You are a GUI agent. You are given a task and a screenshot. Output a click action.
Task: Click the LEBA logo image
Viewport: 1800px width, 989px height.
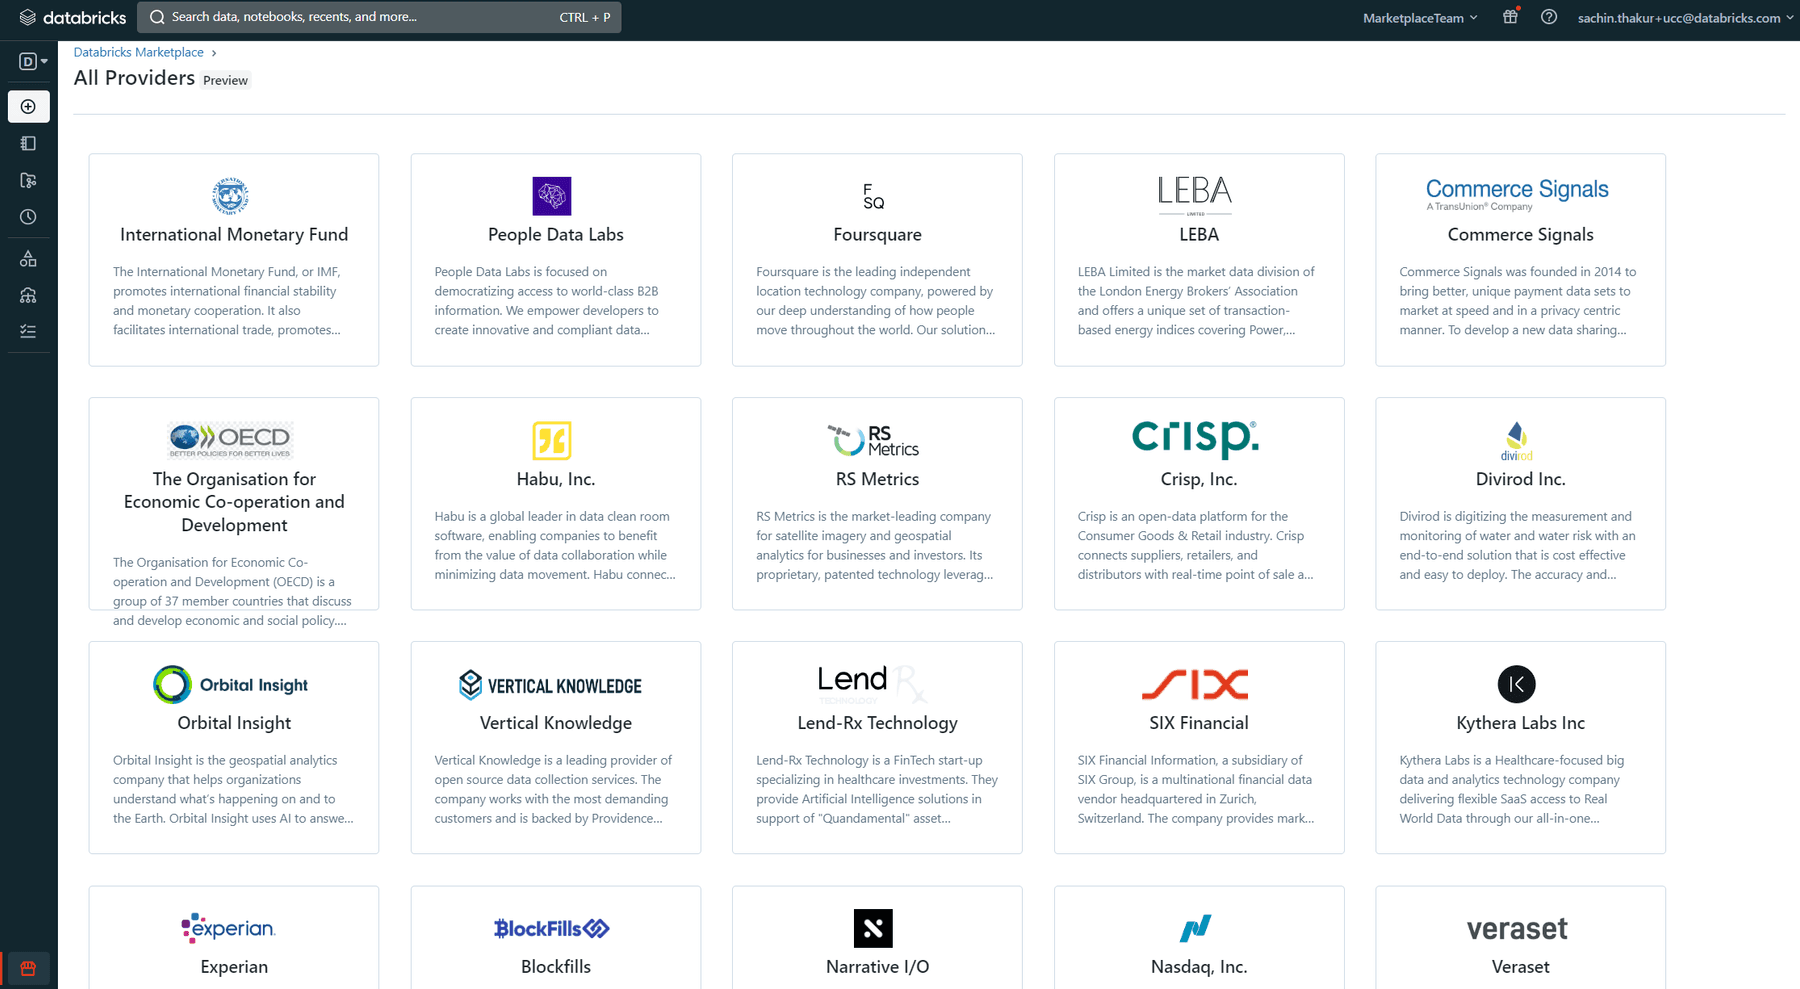click(x=1195, y=195)
